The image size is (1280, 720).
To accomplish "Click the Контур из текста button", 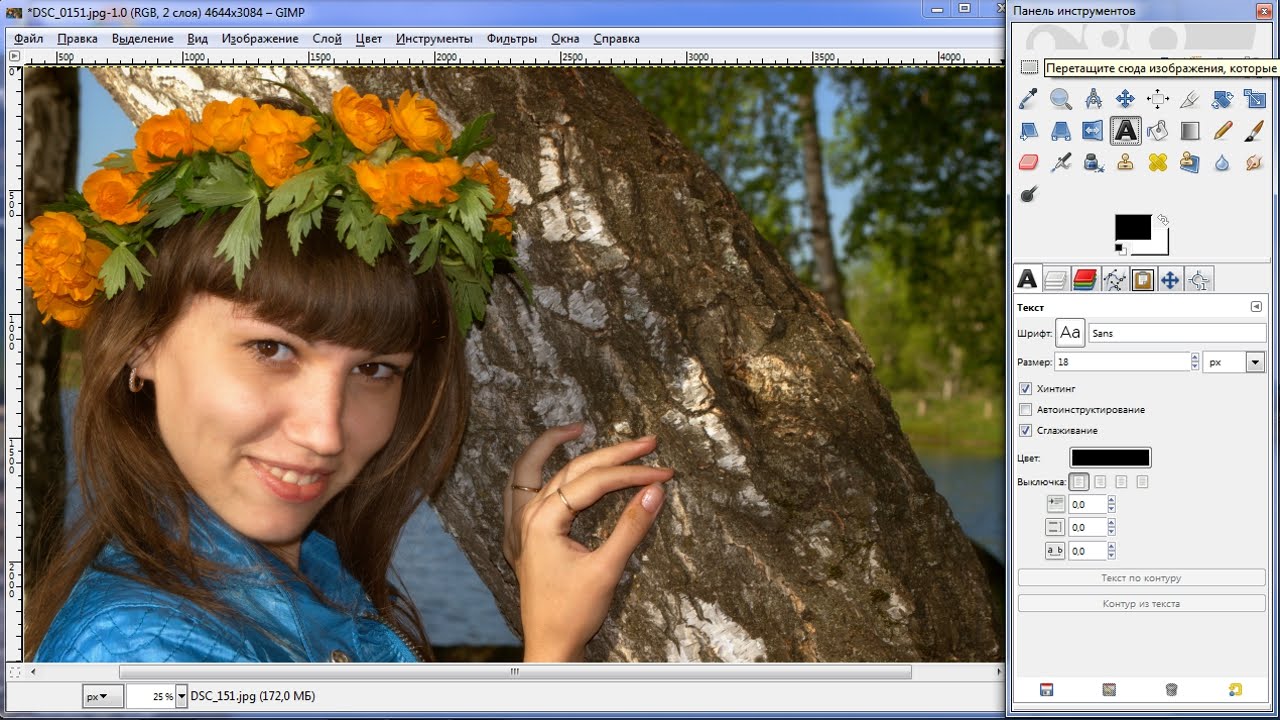I will (x=1141, y=604).
